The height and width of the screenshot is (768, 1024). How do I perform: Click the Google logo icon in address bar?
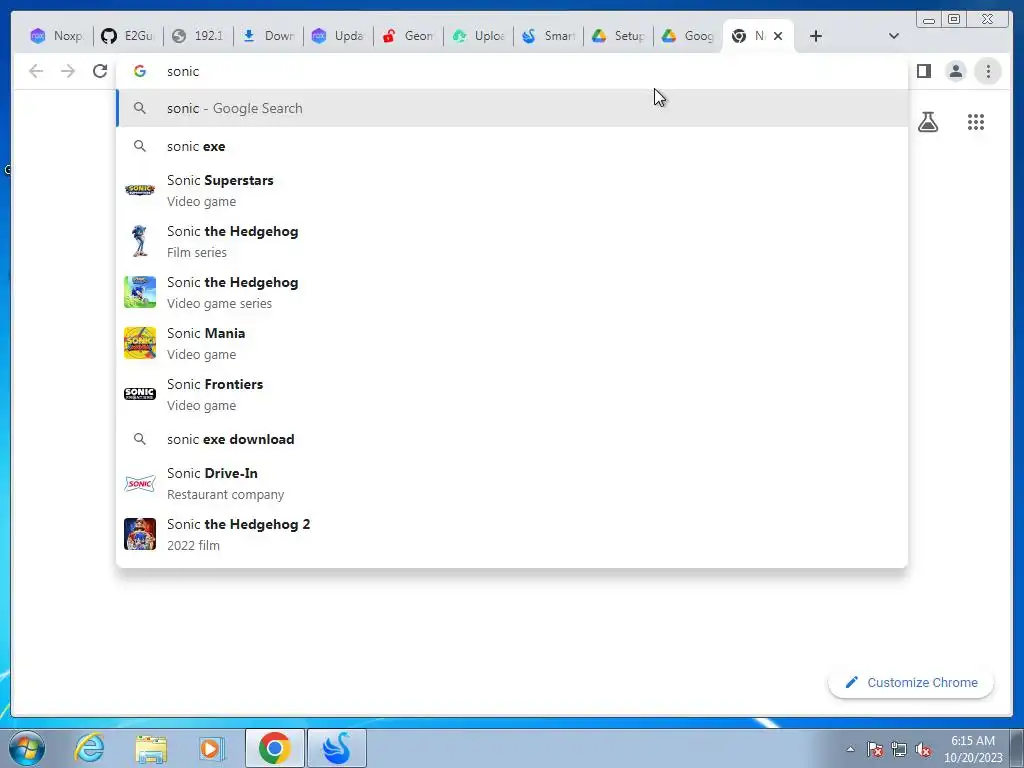(x=140, y=71)
